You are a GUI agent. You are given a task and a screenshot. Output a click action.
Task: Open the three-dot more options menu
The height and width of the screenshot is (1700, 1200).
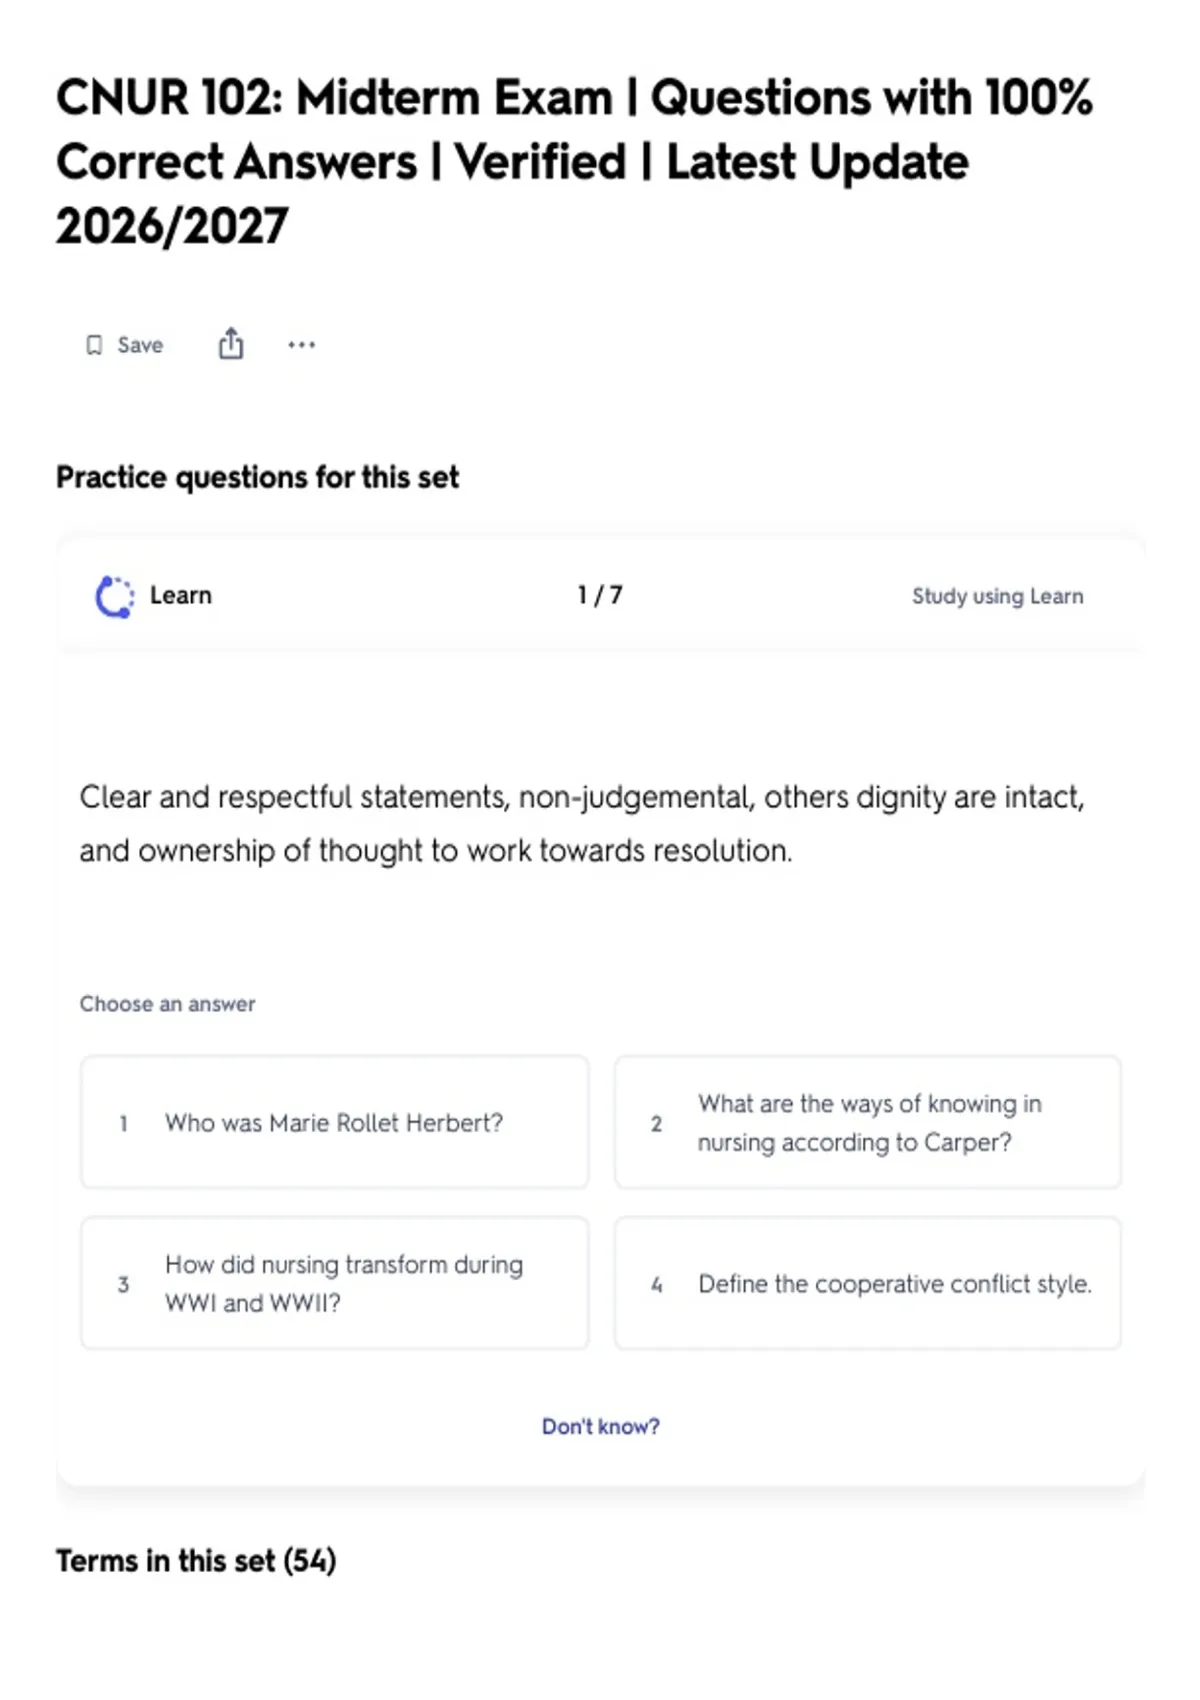click(x=301, y=345)
